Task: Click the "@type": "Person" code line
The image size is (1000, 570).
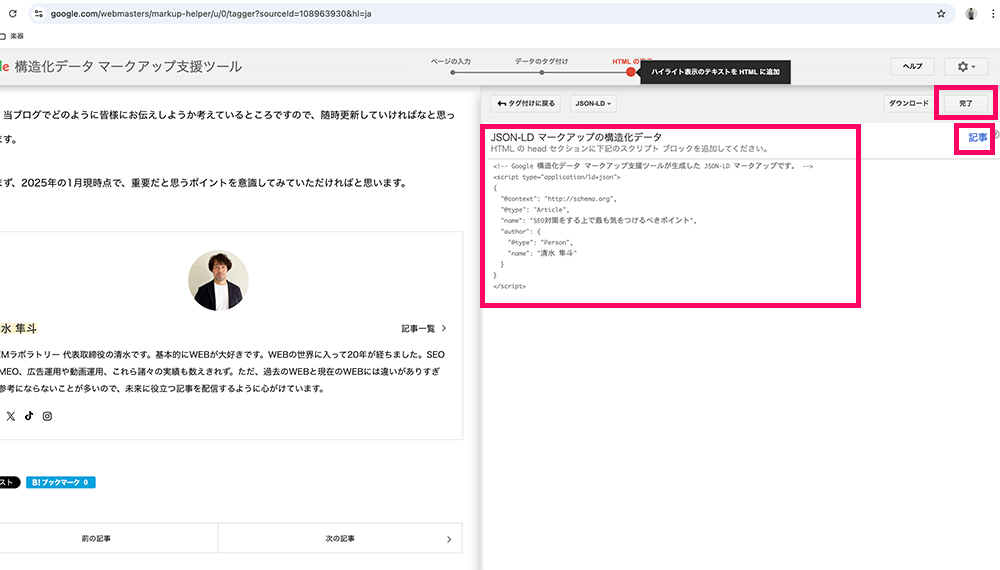Action: (540, 242)
